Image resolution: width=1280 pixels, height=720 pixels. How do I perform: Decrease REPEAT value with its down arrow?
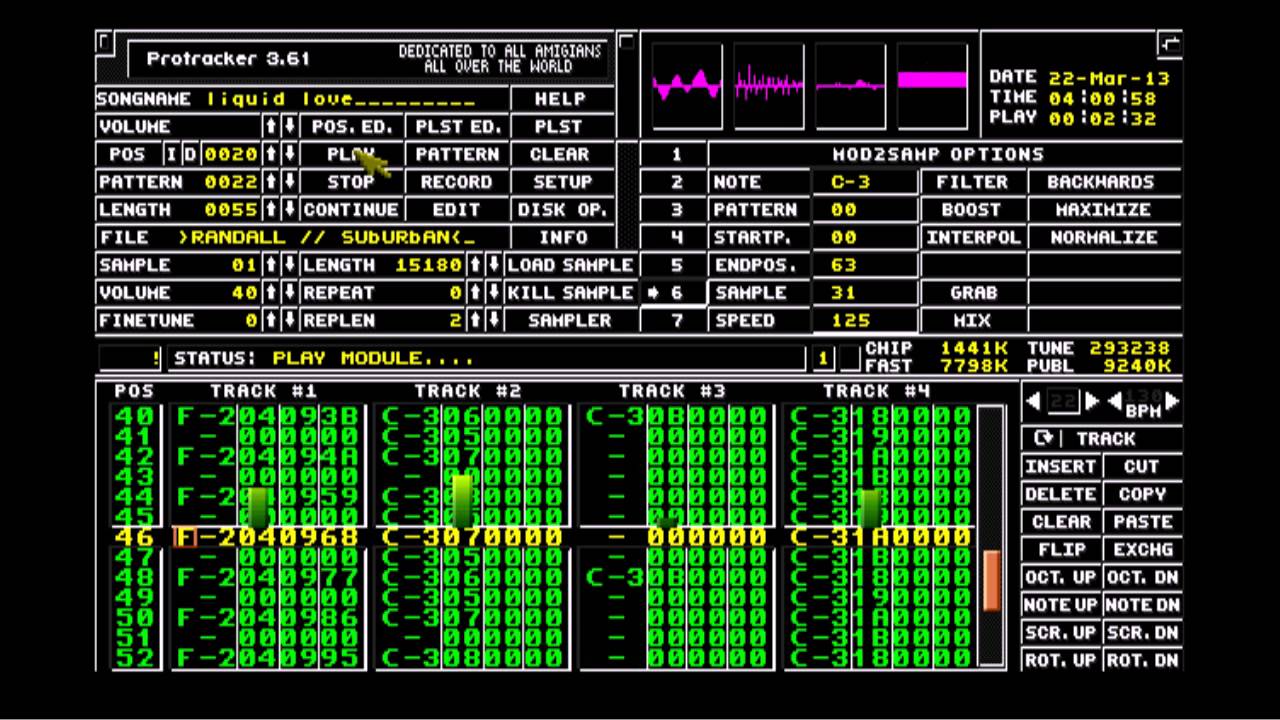(x=493, y=293)
